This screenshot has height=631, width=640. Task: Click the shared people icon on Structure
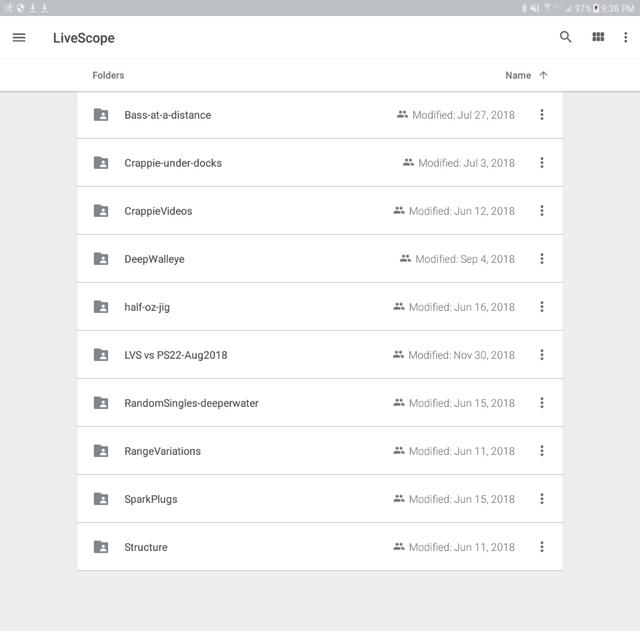click(399, 547)
